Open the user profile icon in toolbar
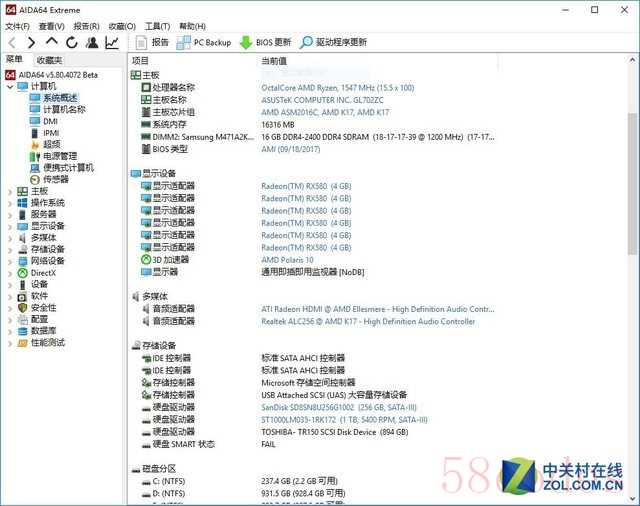 [92, 42]
